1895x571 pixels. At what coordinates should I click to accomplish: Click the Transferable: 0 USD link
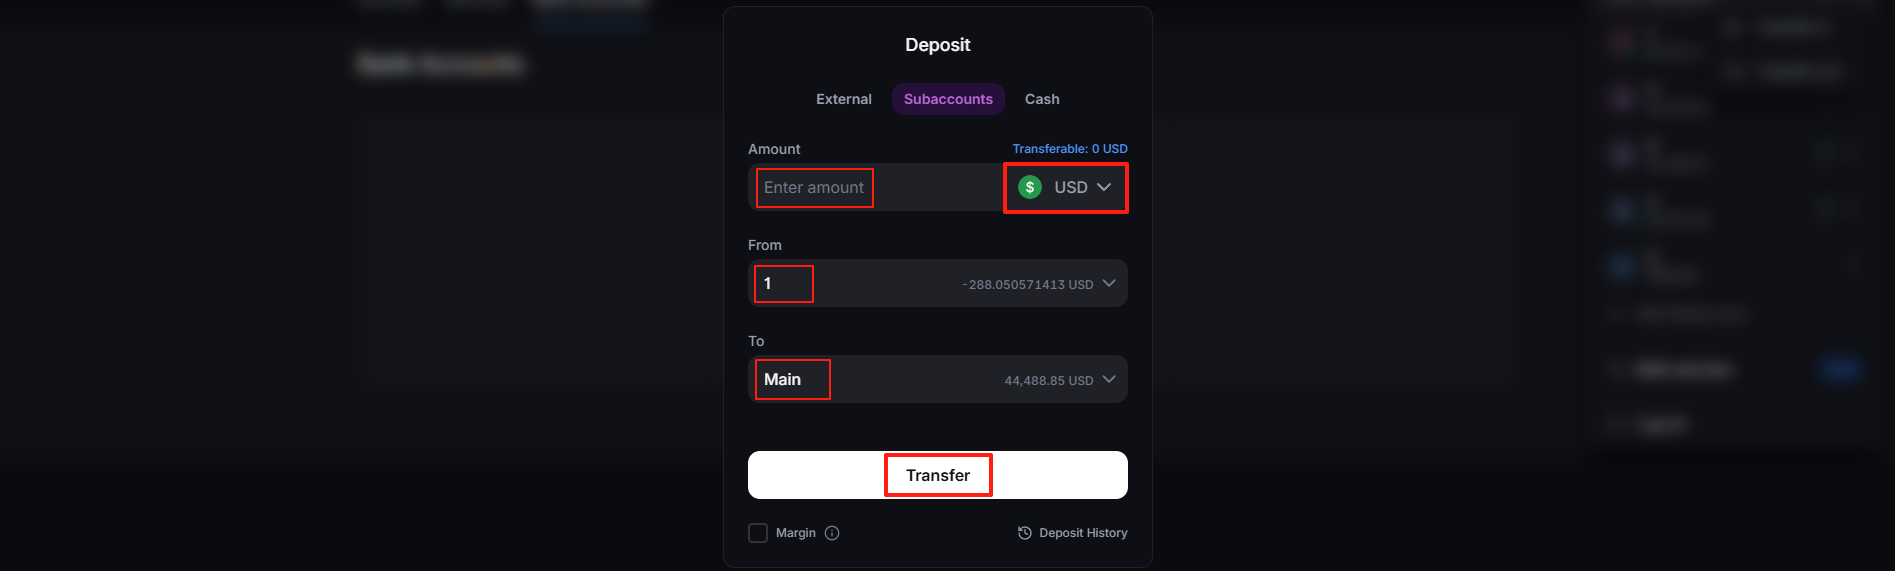point(1069,149)
